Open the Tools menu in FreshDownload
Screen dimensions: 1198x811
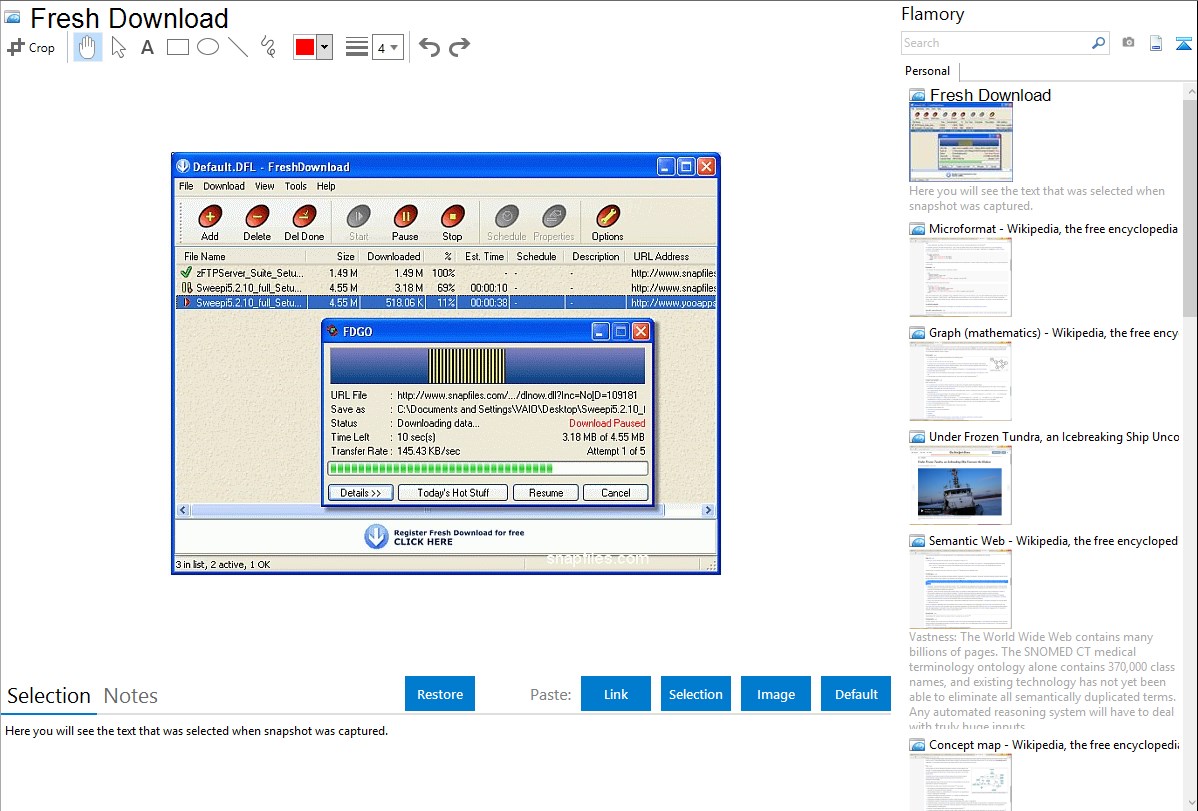(x=296, y=187)
